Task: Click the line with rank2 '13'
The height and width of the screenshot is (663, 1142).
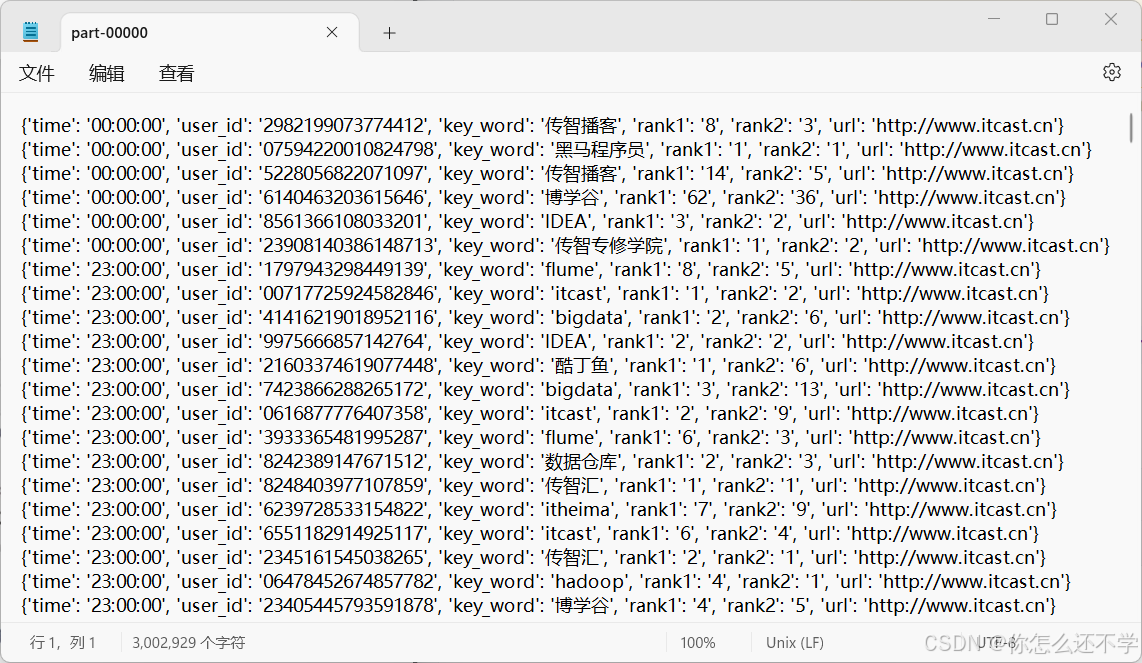Action: coord(546,390)
